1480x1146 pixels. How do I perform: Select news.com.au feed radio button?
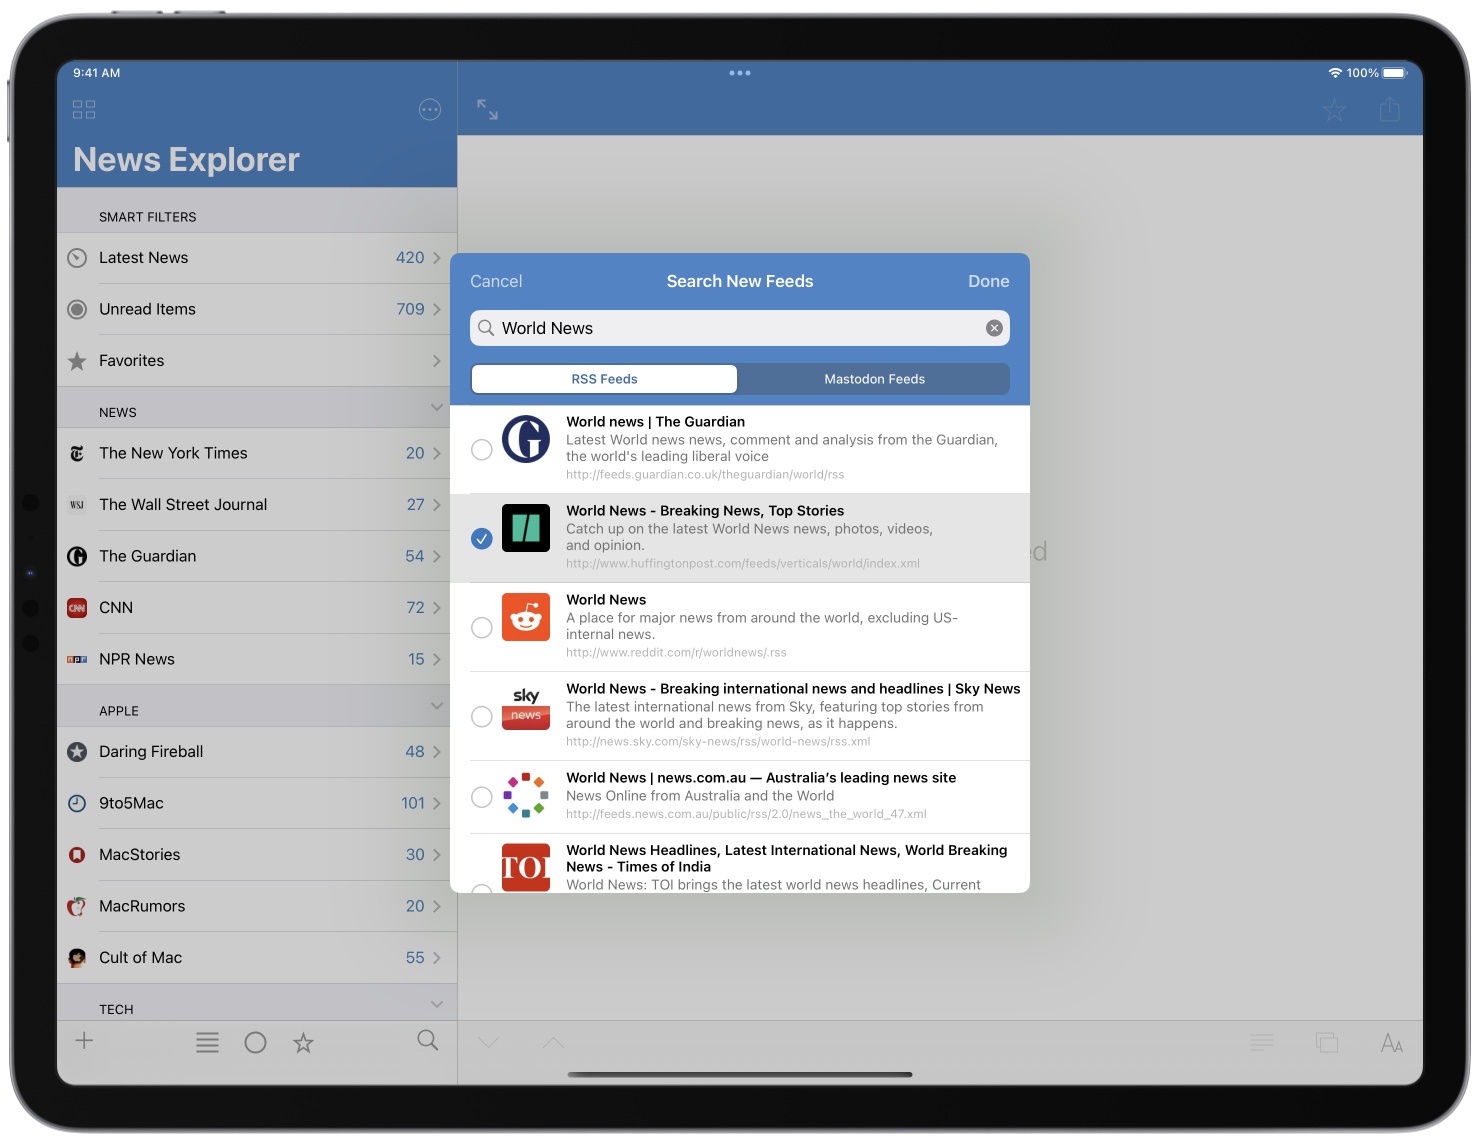coord(482,797)
